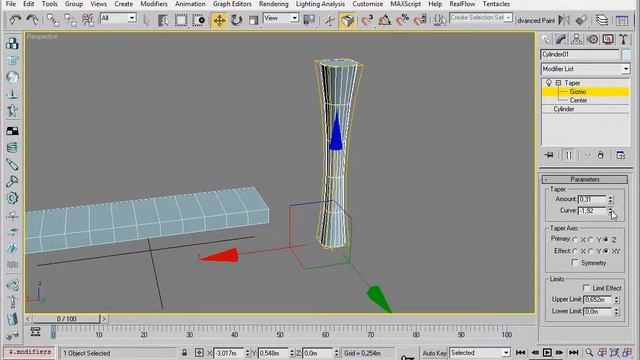The height and width of the screenshot is (360, 640).
Task: Activate the Select and Rotate tool
Action: (236, 20)
